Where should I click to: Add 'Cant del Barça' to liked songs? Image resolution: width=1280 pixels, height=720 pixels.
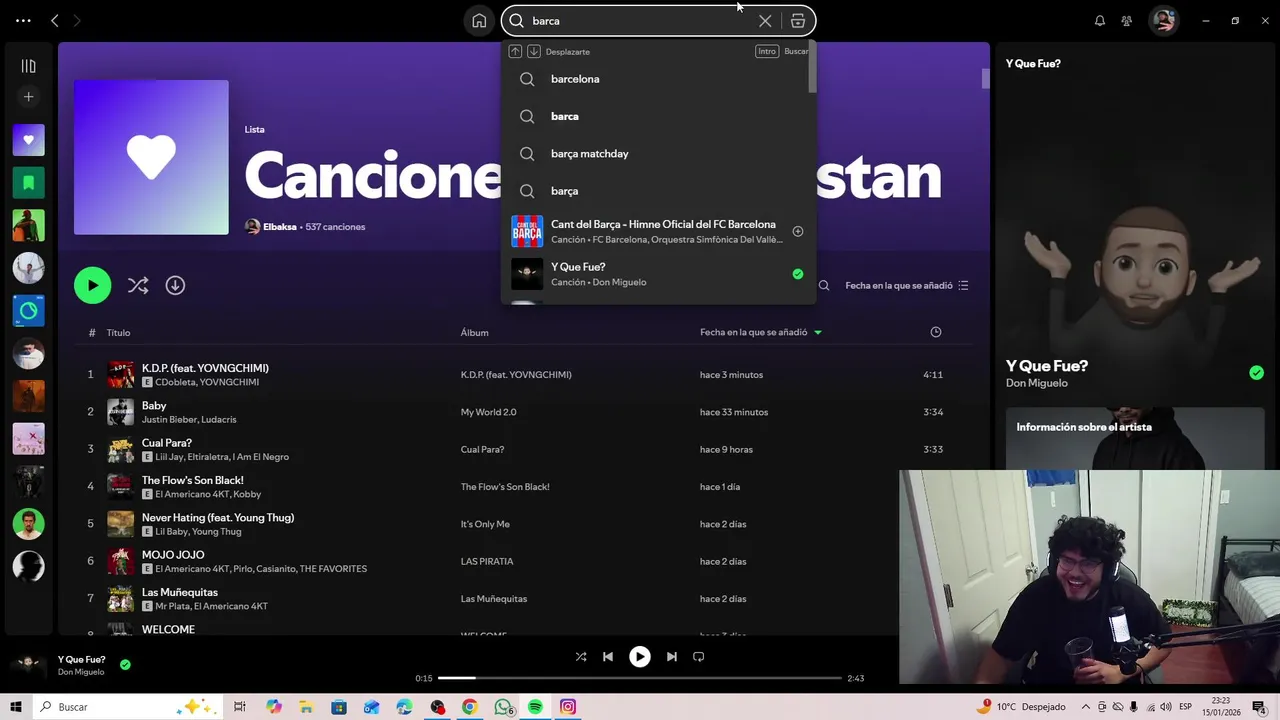tap(798, 231)
